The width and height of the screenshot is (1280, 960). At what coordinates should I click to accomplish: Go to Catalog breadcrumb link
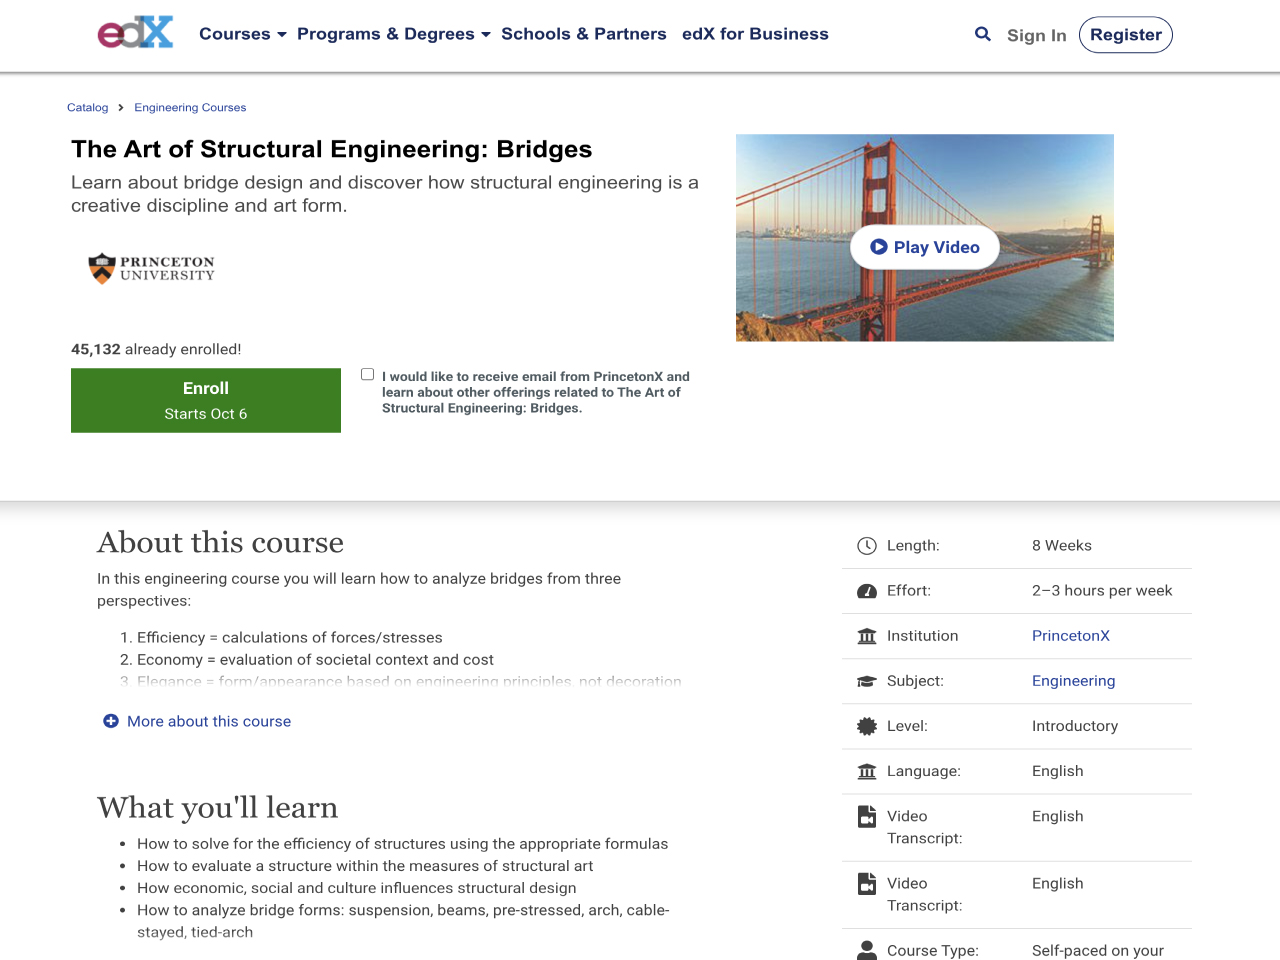point(88,108)
